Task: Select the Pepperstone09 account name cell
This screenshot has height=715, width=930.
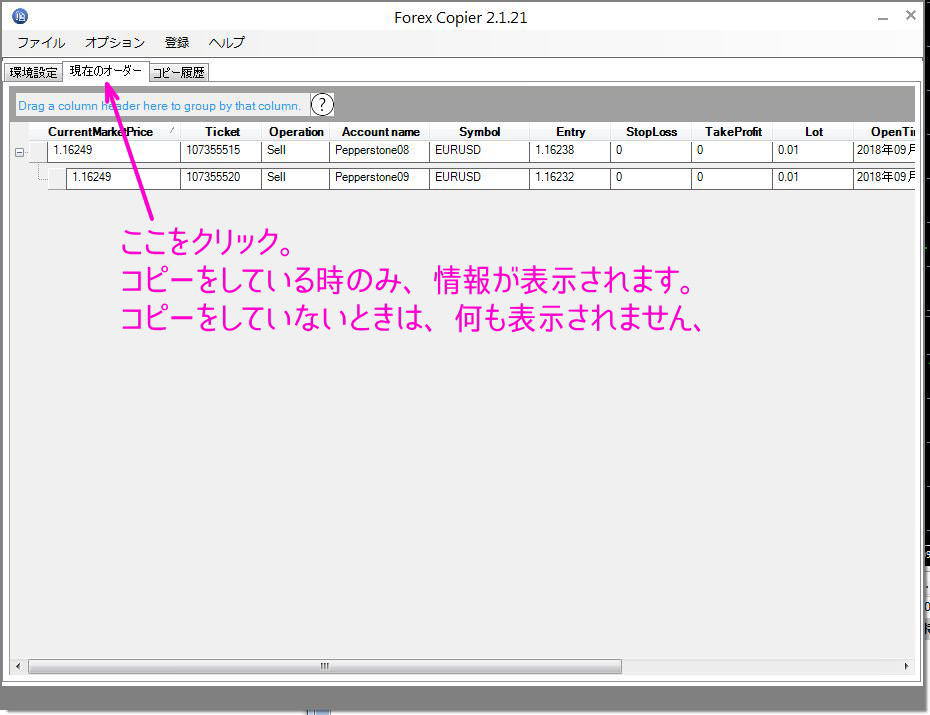Action: [378, 177]
